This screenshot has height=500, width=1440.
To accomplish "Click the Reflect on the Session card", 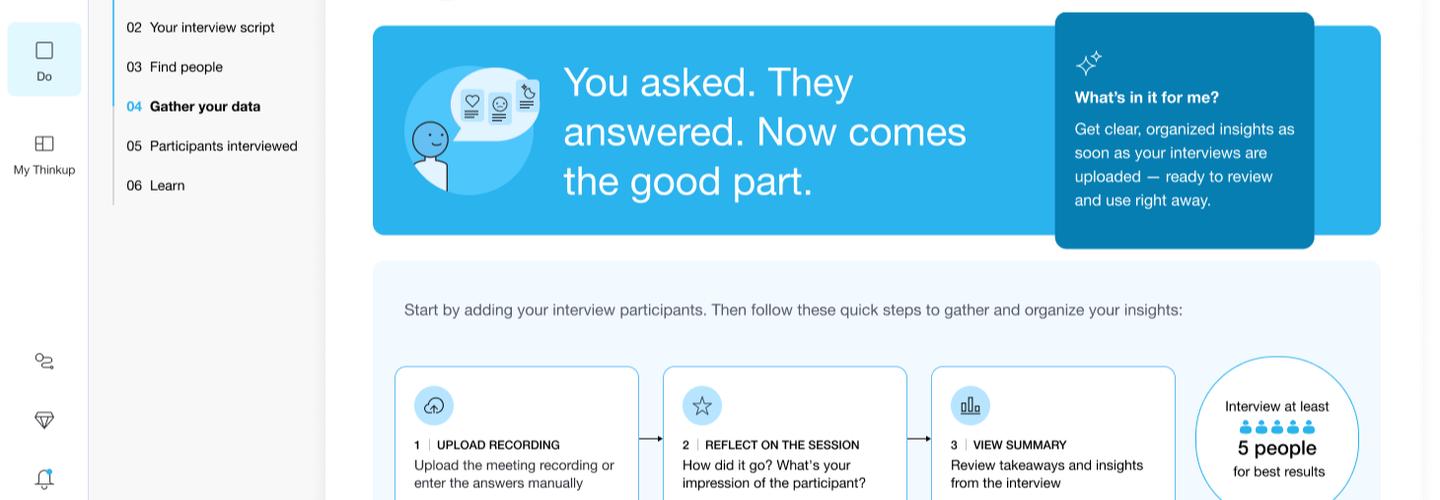I will point(784,440).
